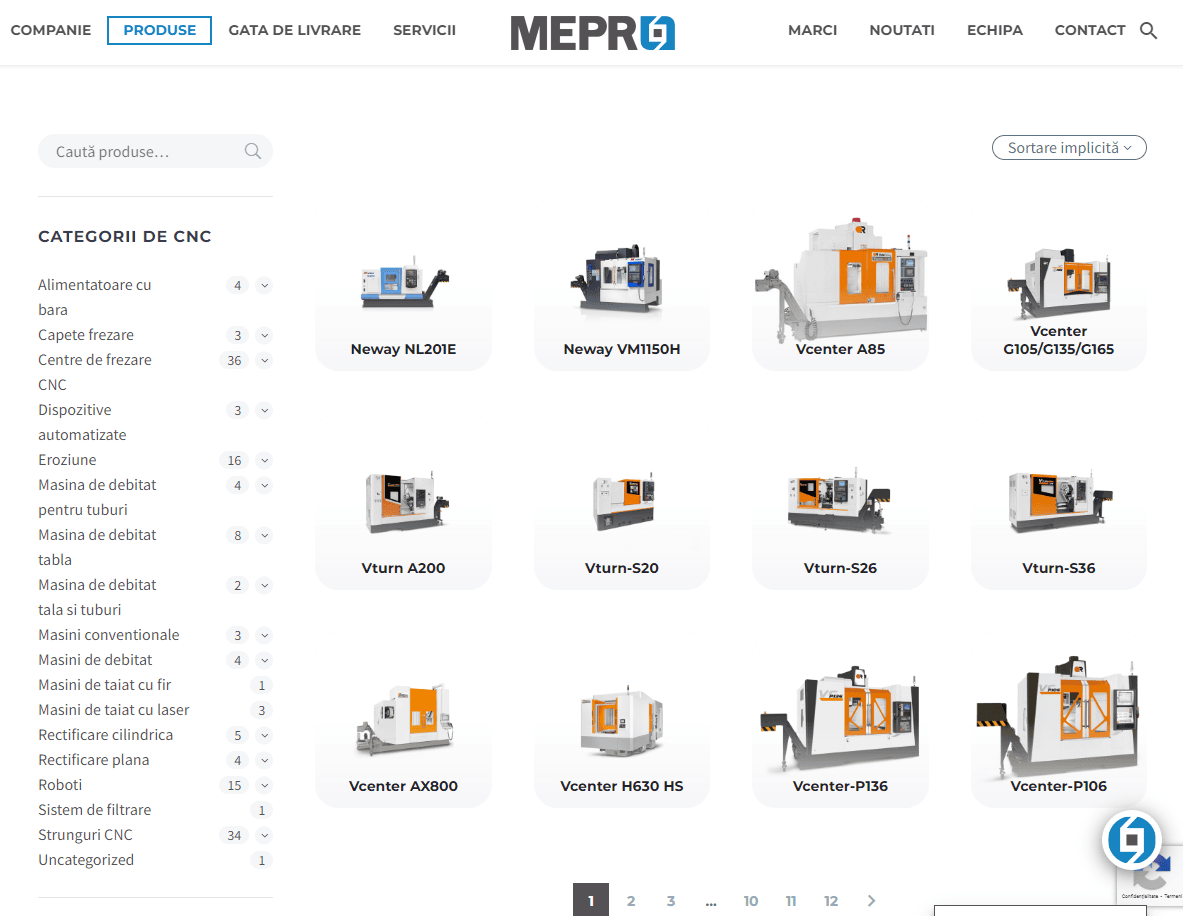1183x916 pixels.
Task: Click Vturn-S26 product title
Action: 840,567
